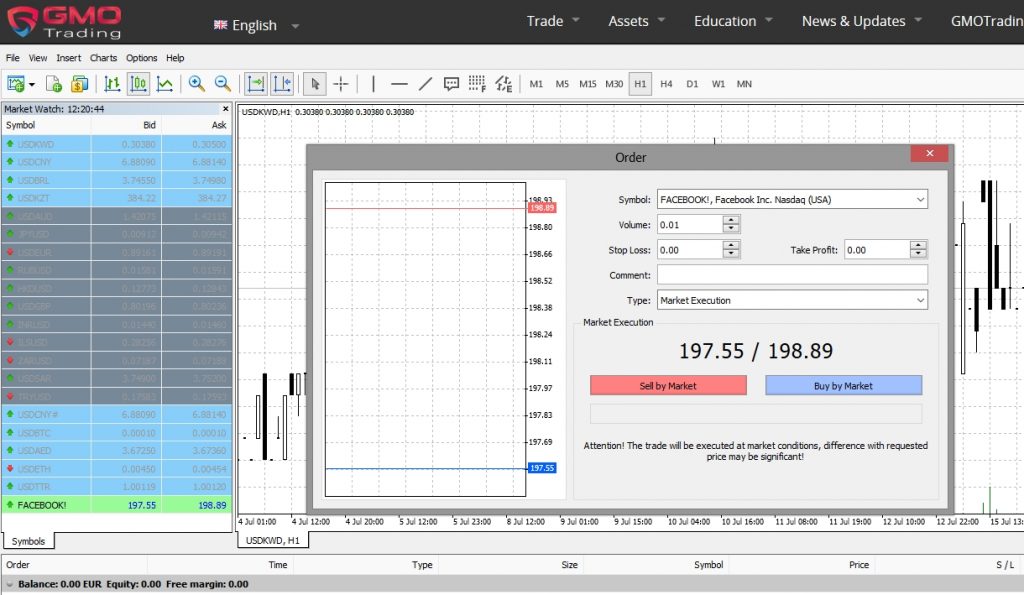
Task: Open the Help menu
Action: pyautogui.click(x=175, y=57)
